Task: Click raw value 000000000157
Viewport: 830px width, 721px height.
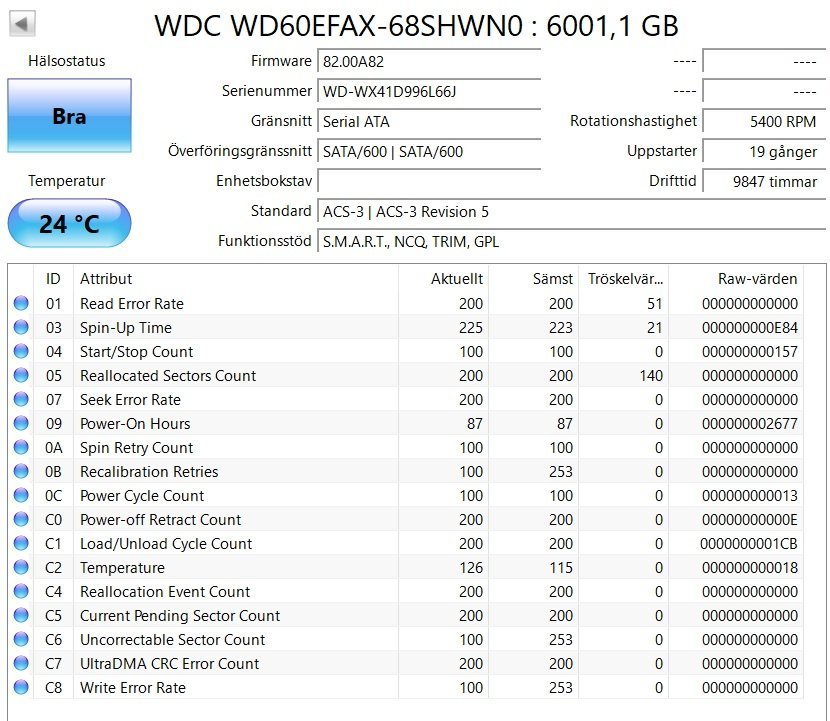Action: pos(750,352)
